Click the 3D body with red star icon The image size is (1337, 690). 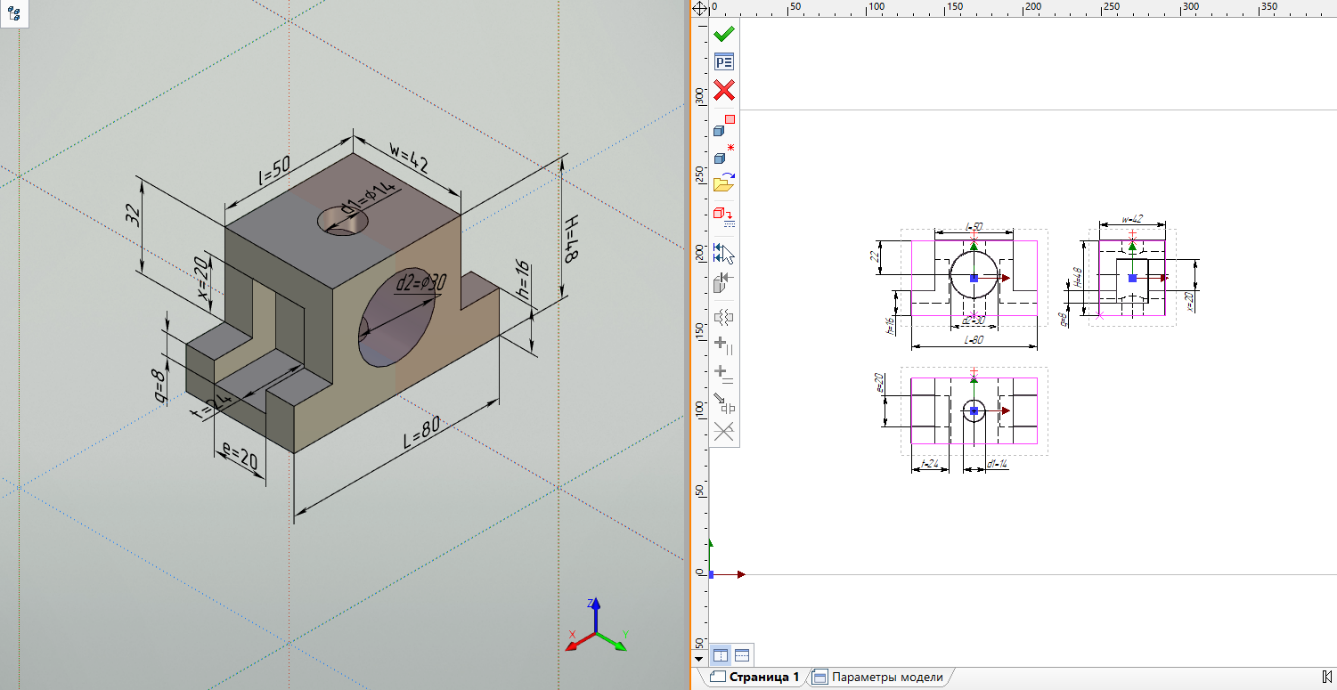click(x=723, y=155)
